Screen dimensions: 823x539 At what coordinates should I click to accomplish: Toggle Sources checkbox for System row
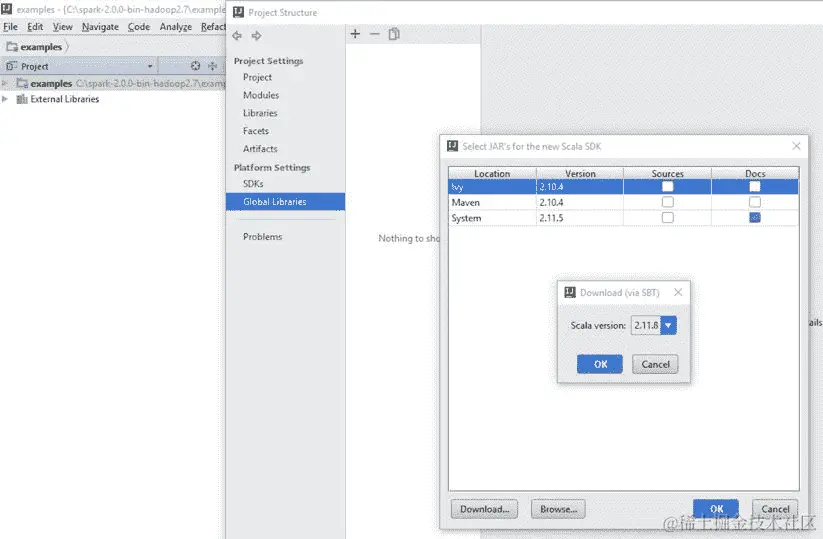click(x=668, y=217)
